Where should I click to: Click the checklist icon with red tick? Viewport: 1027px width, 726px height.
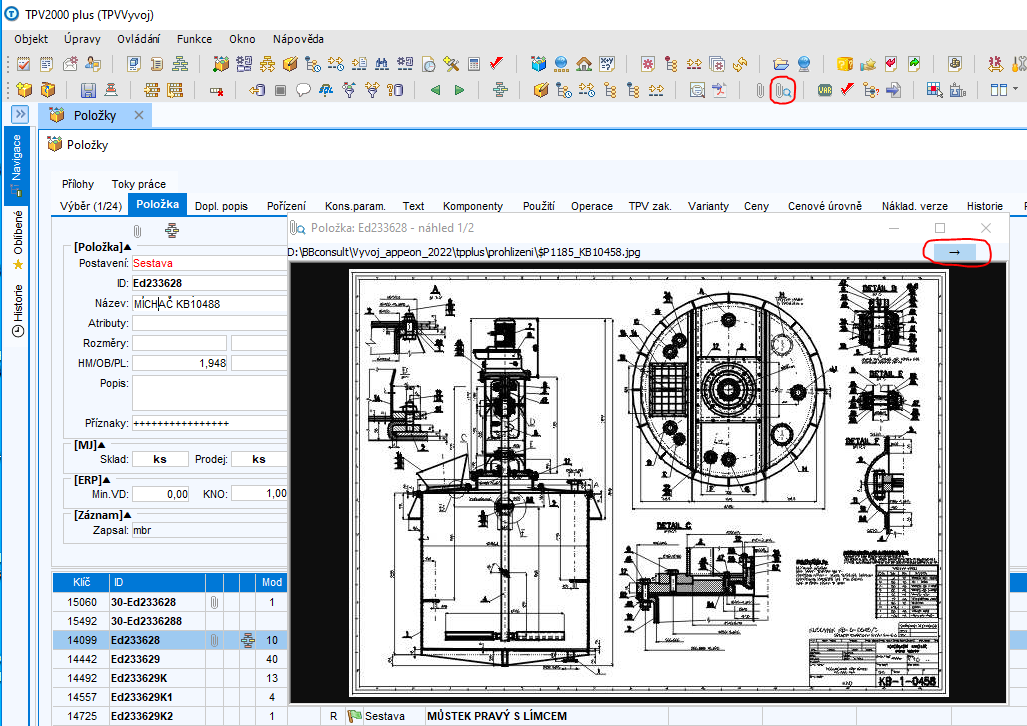24,64
